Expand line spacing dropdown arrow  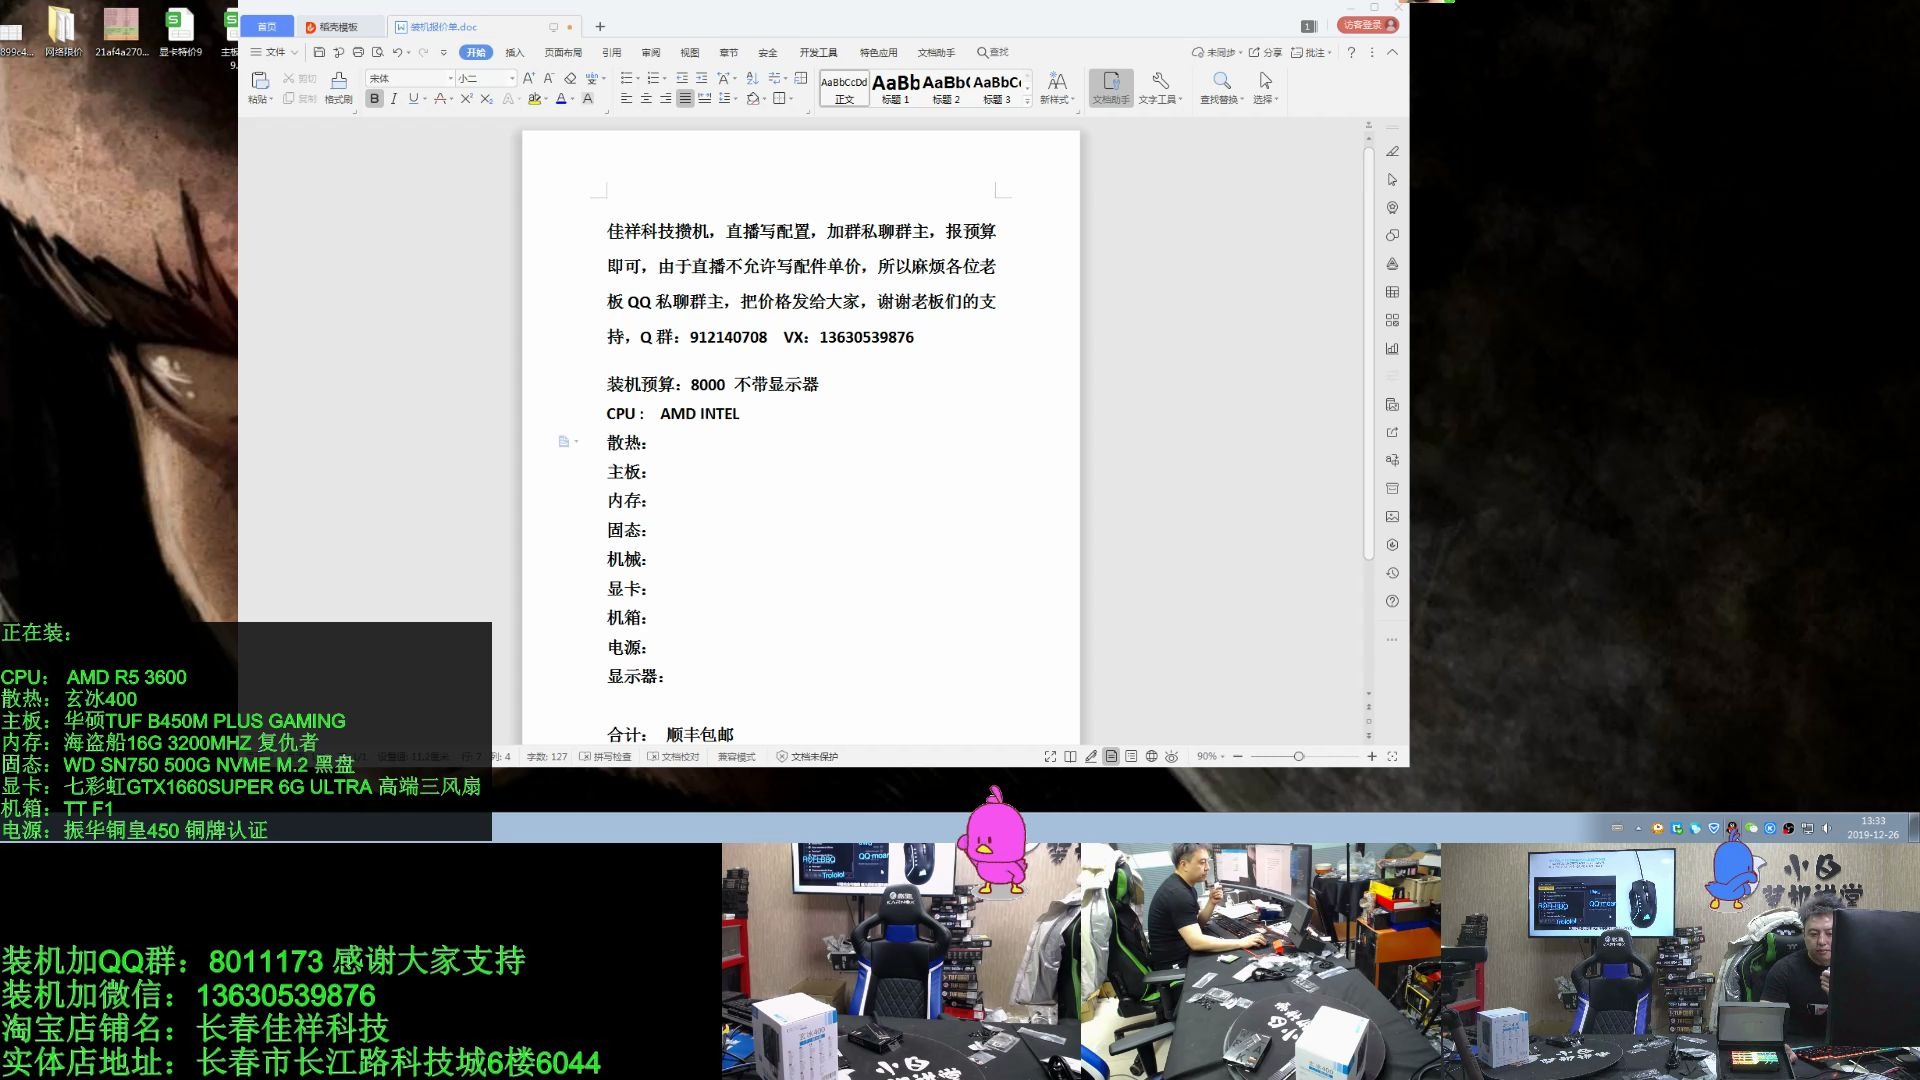click(x=735, y=99)
